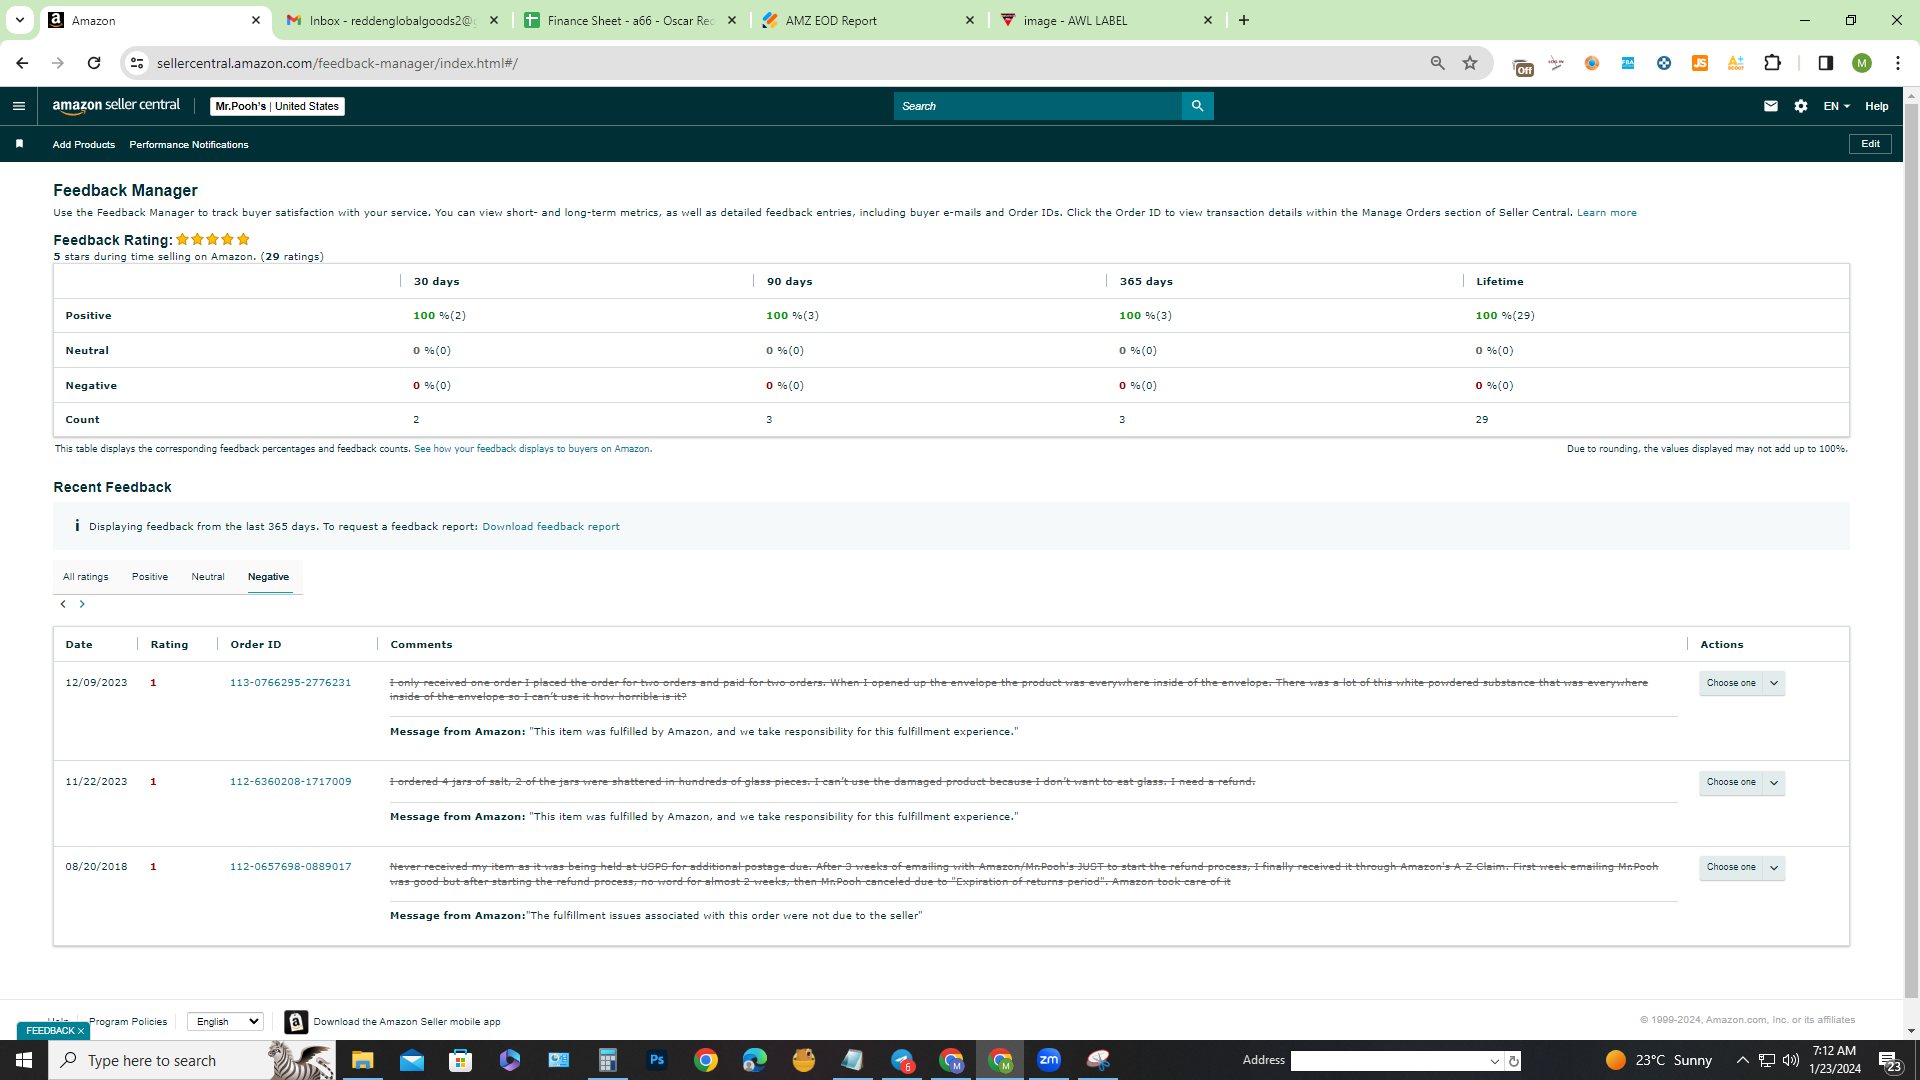This screenshot has height=1080, width=1920.
Task: Expand Choose one for order 113-0766295-2776231
Action: point(1742,683)
